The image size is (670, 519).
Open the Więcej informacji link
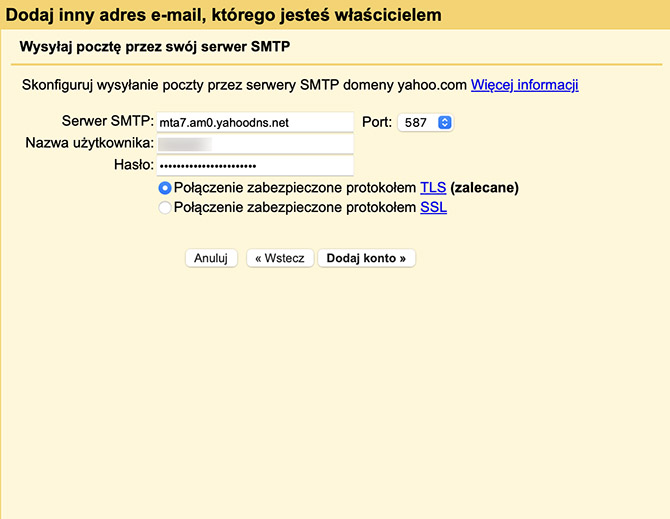[x=525, y=85]
